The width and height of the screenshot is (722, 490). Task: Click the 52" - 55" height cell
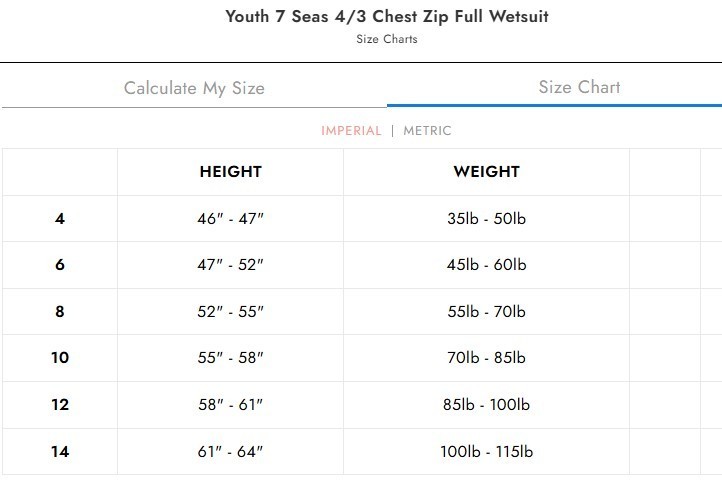point(230,311)
